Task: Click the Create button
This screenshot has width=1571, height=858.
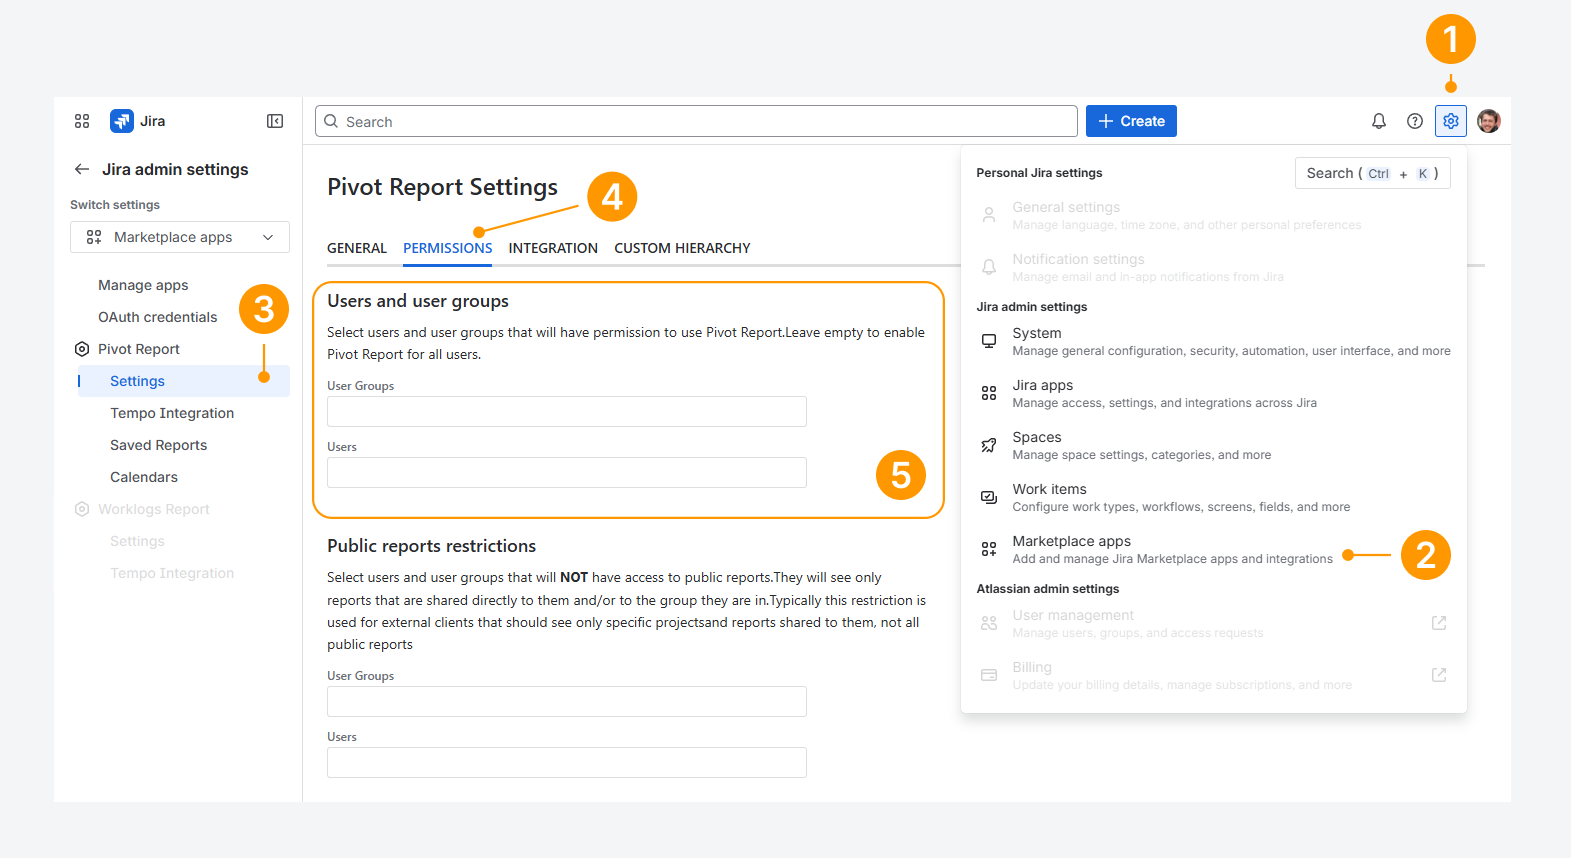Action: 1131,121
